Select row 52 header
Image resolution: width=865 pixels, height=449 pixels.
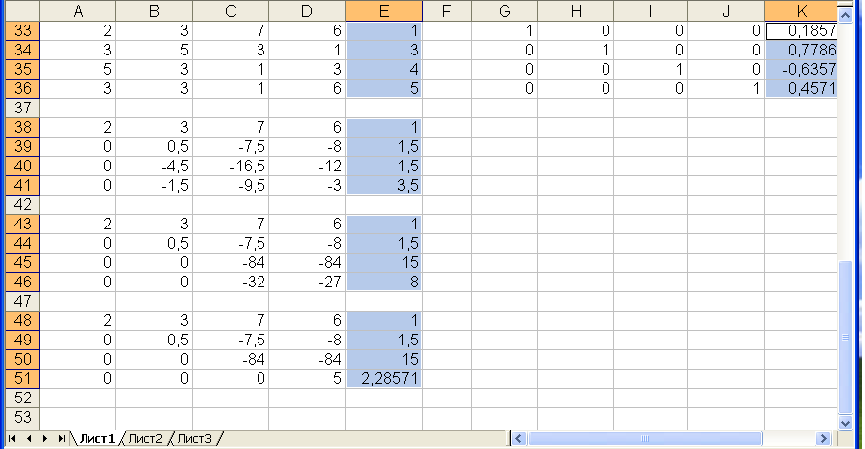point(23,398)
